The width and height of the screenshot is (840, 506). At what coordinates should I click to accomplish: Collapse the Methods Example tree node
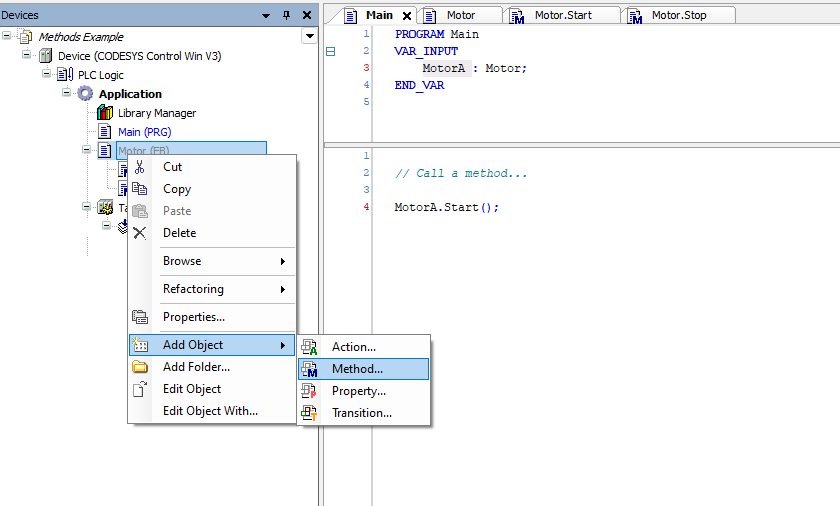(x=6, y=35)
